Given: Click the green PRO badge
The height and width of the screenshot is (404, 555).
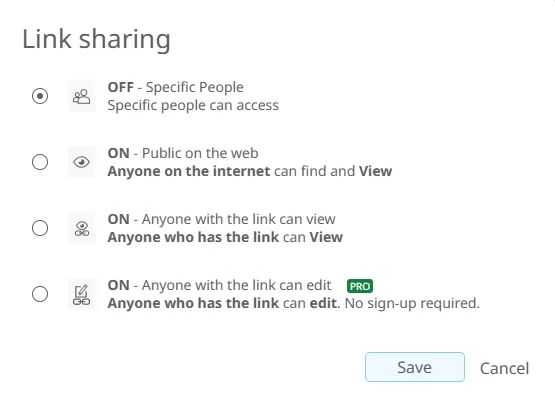Looking at the screenshot, I should 360,286.
